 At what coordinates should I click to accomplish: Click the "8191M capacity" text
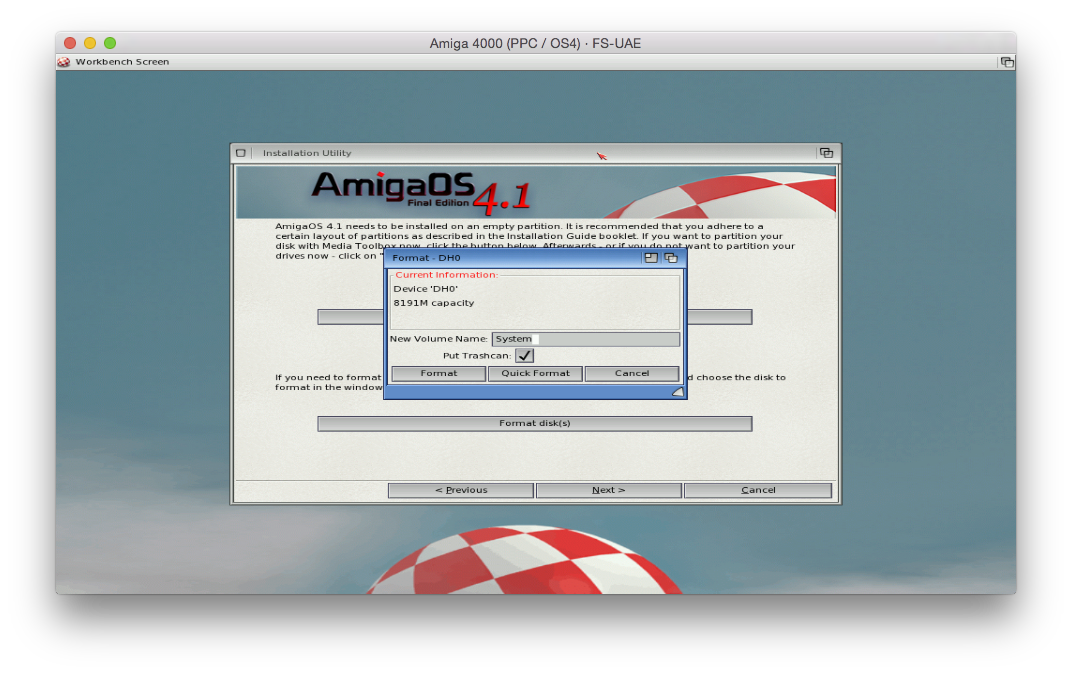click(433, 303)
